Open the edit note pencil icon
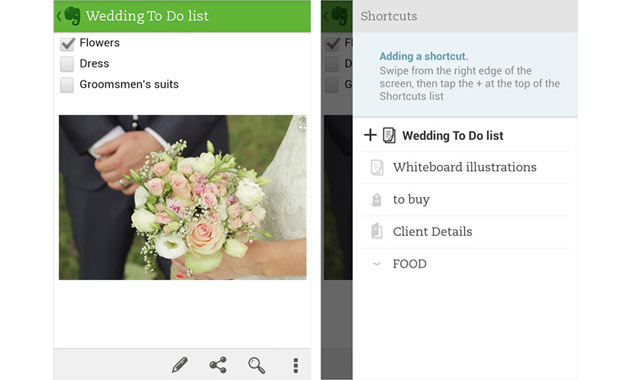The image size is (630, 380). [x=180, y=365]
